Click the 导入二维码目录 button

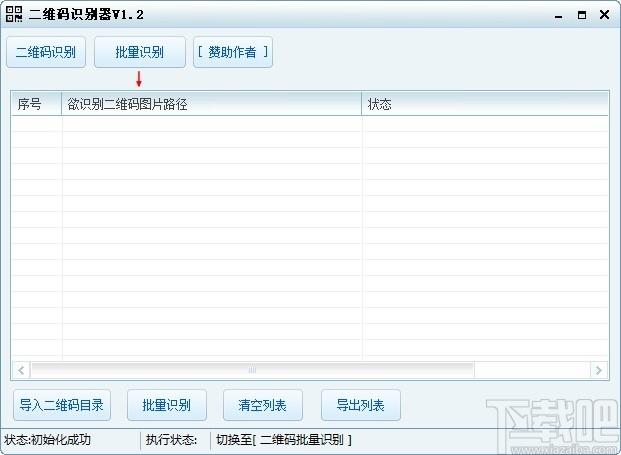tap(62, 405)
